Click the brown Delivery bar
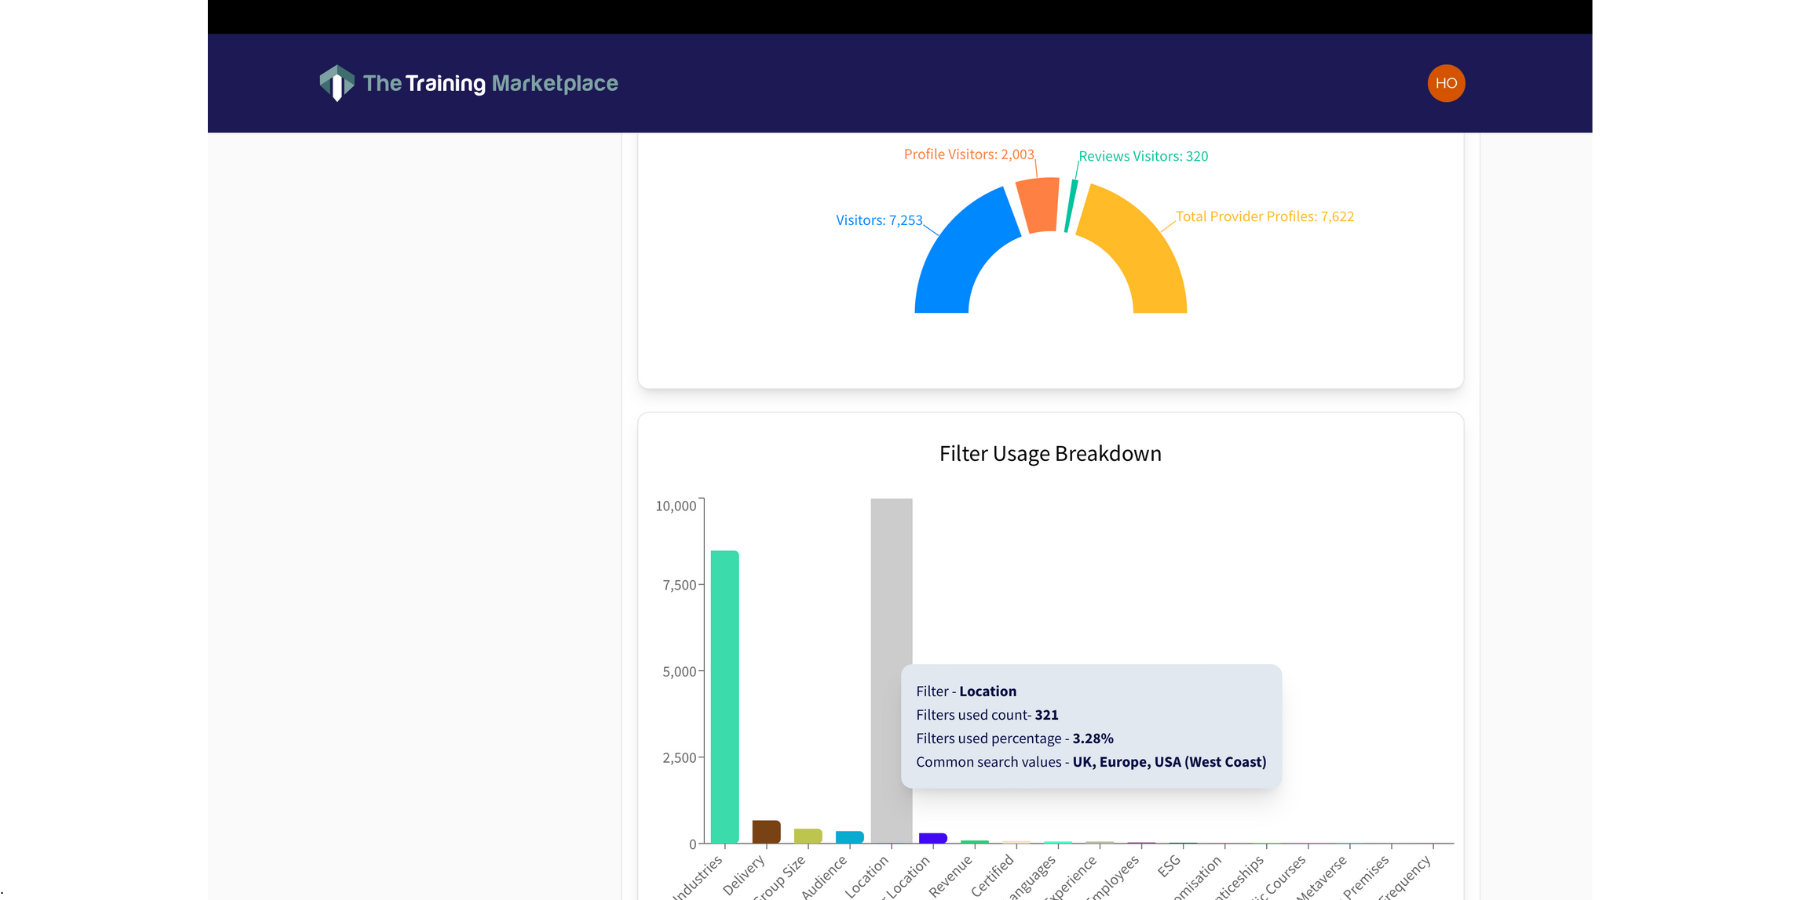Viewport: 1800px width, 900px height. tap(766, 831)
